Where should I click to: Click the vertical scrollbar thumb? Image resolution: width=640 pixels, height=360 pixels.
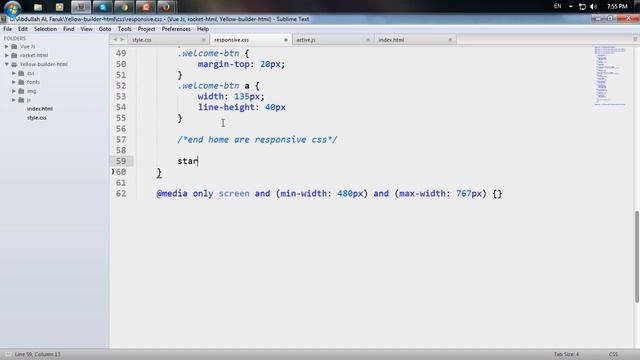click(x=636, y=256)
